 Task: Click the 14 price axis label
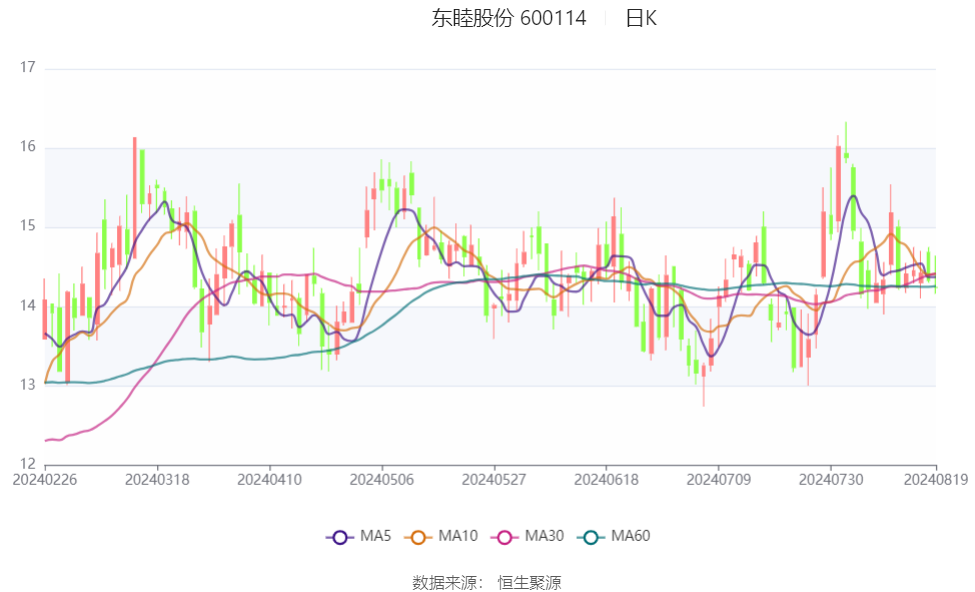(x=27, y=305)
